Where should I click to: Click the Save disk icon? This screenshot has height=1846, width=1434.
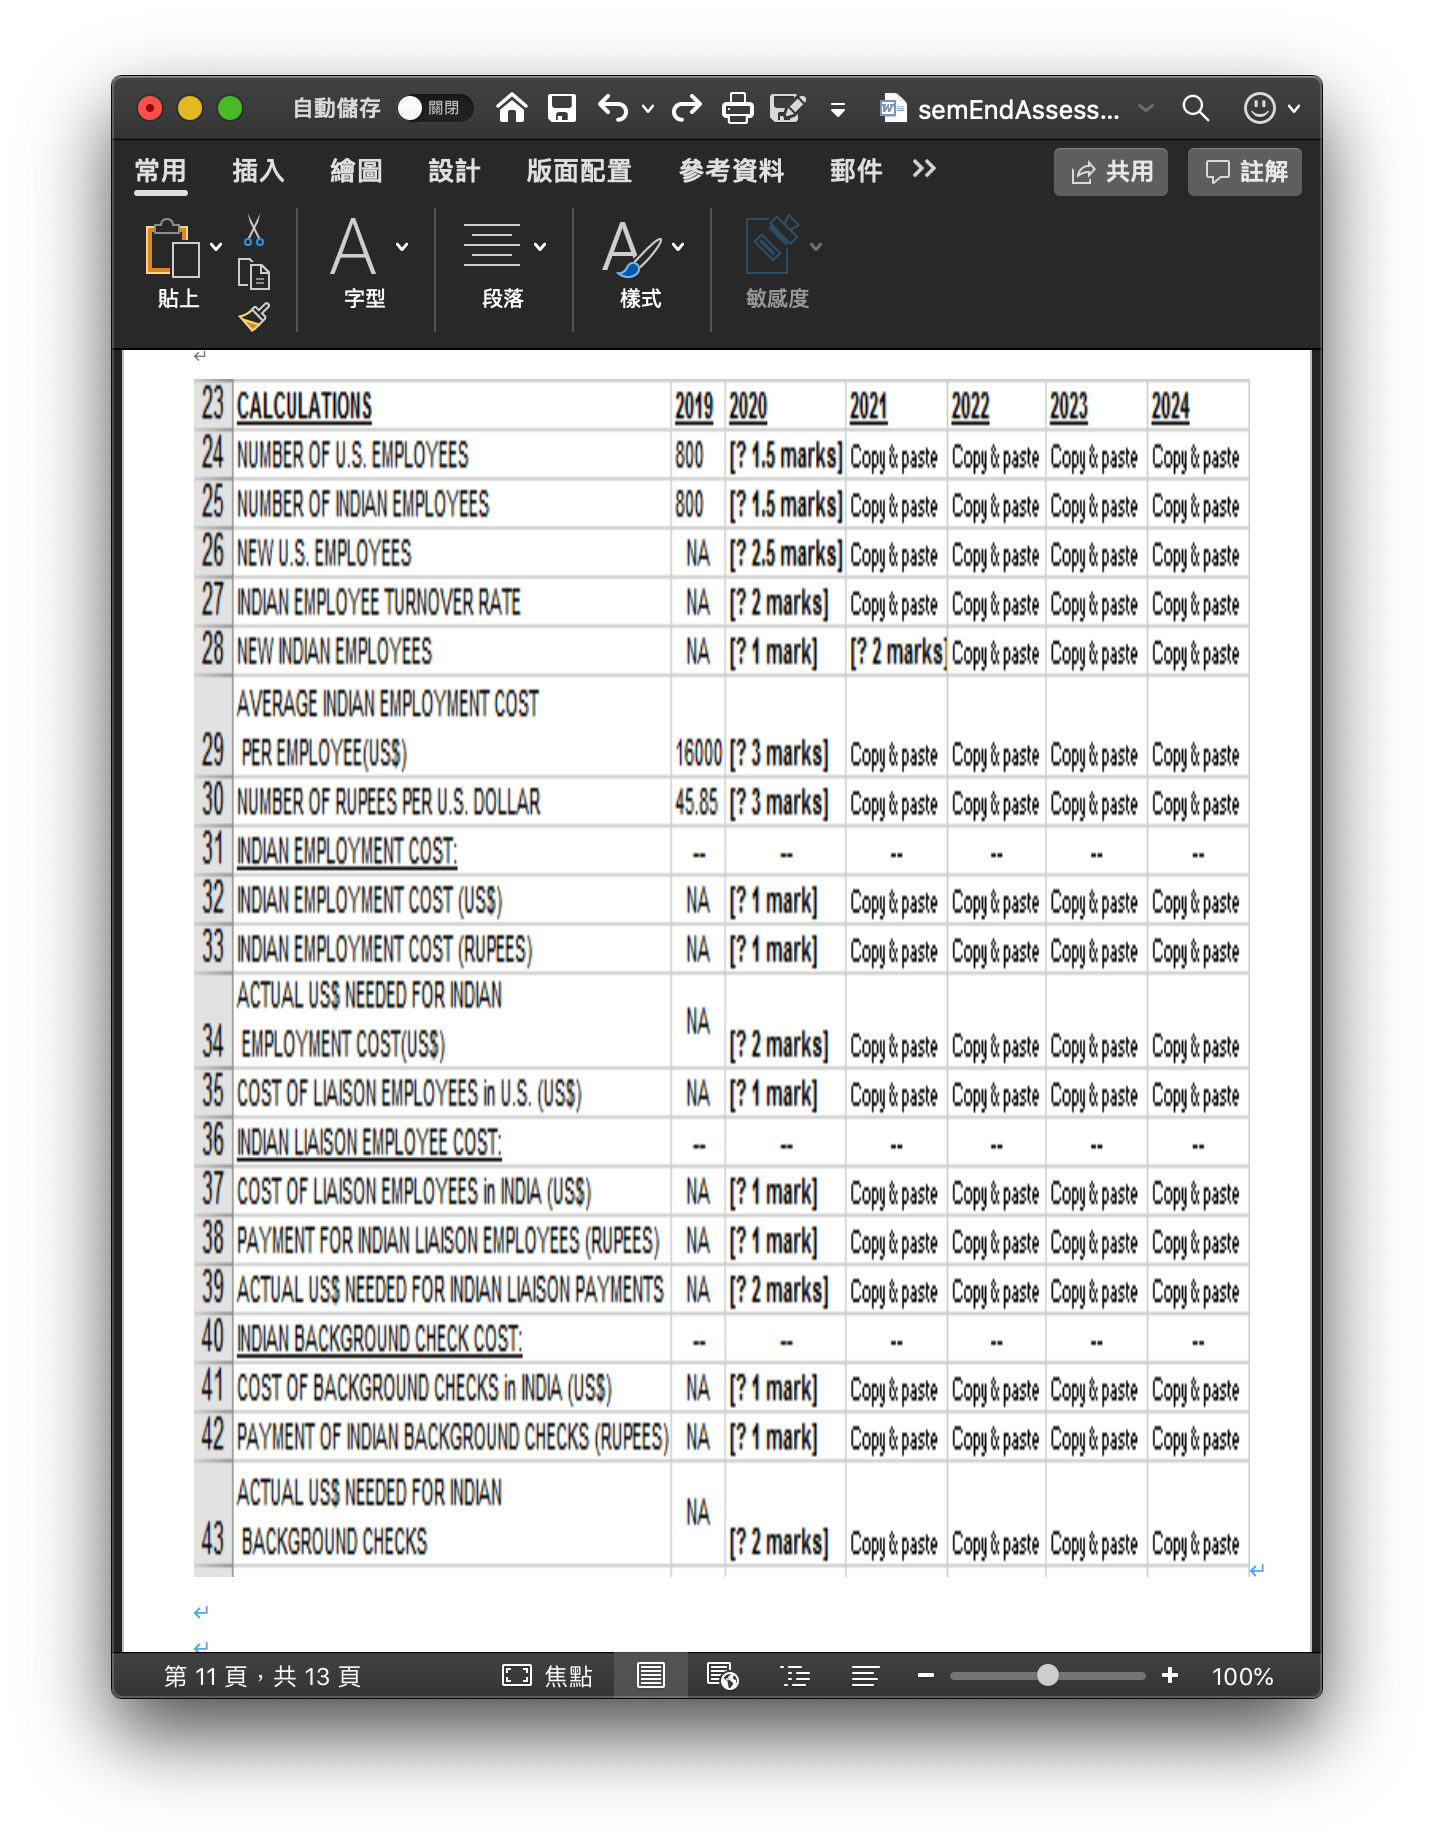[562, 108]
